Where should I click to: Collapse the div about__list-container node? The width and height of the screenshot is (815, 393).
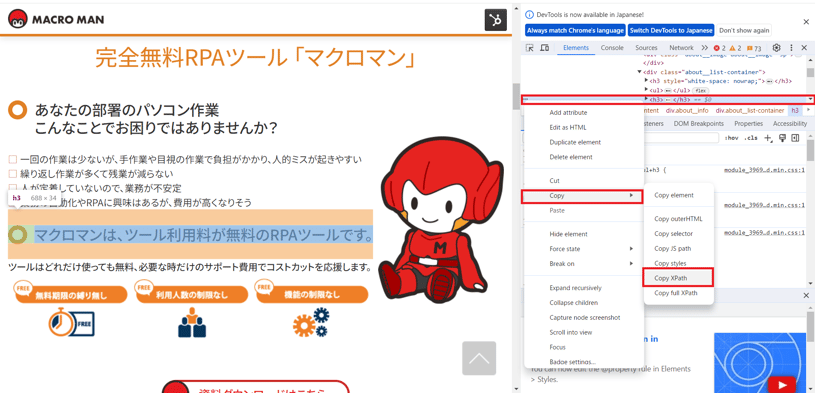click(640, 72)
